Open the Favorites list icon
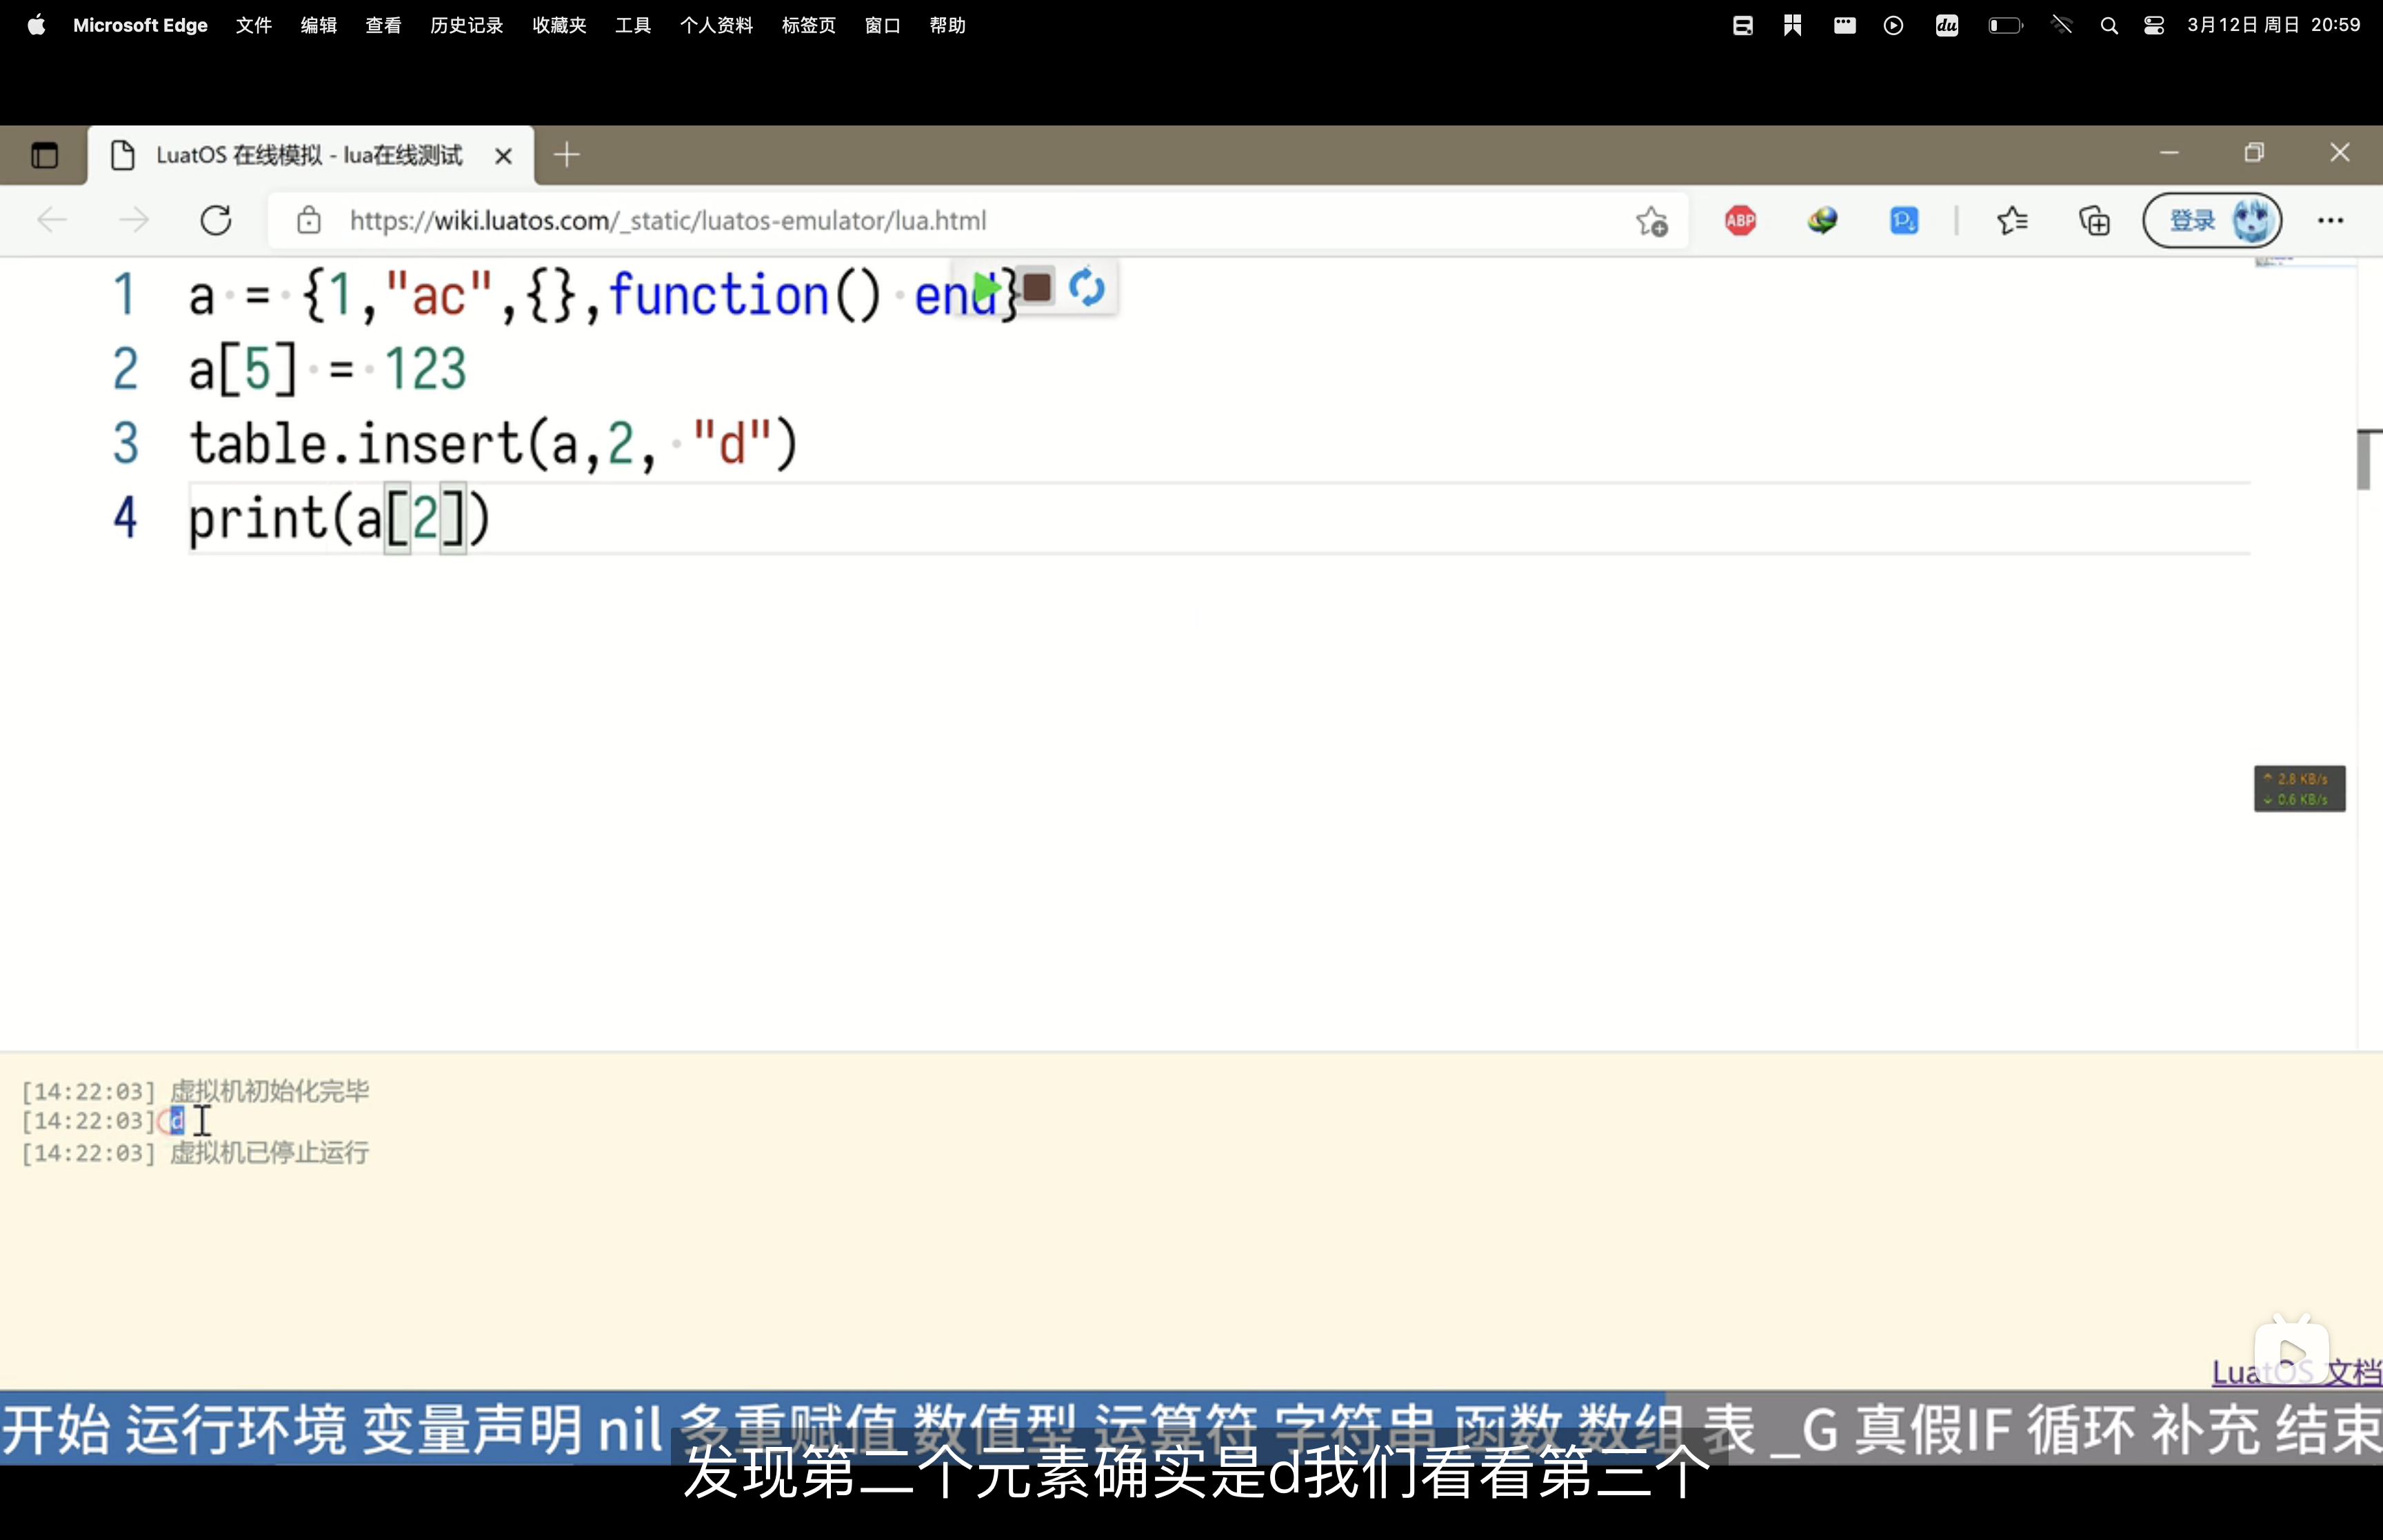This screenshot has width=2383, height=1540. click(2012, 221)
